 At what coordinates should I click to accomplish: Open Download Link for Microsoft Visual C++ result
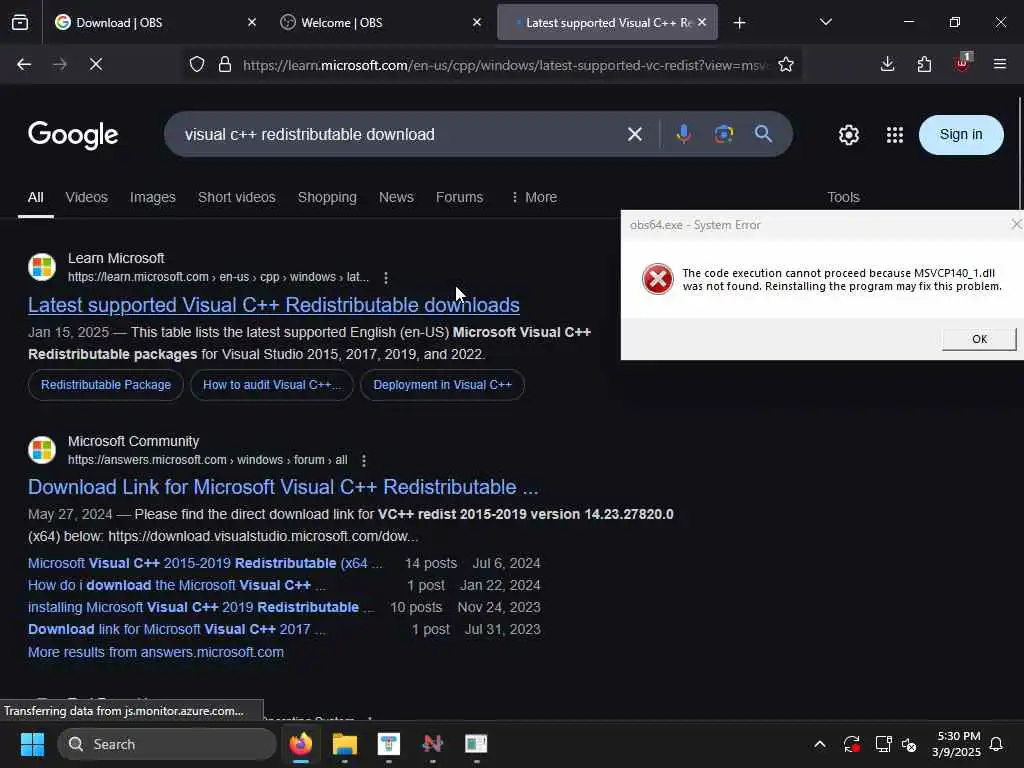click(283, 487)
